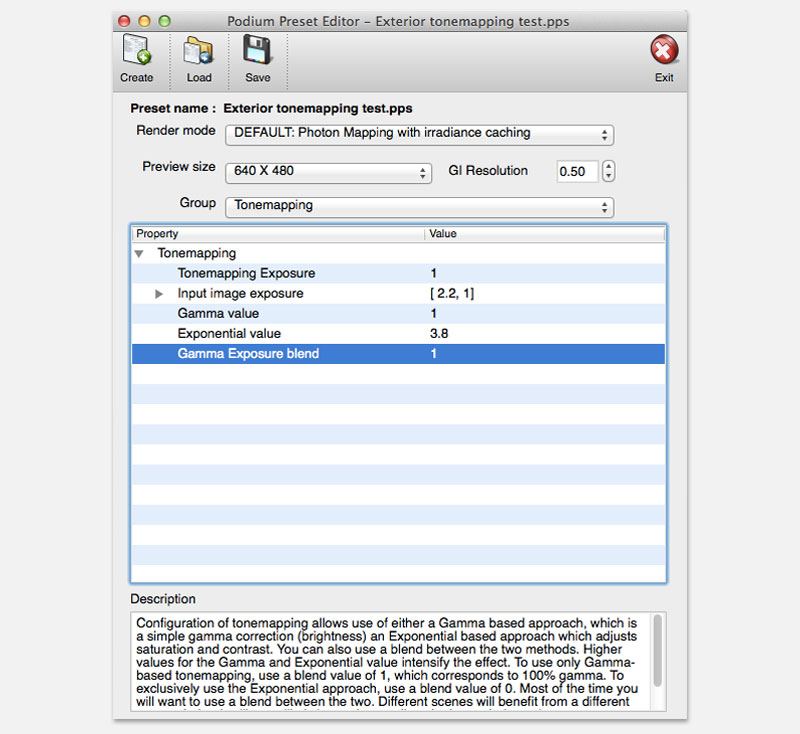
Task: Select the Gamma Exposure blend row
Action: tap(398, 354)
